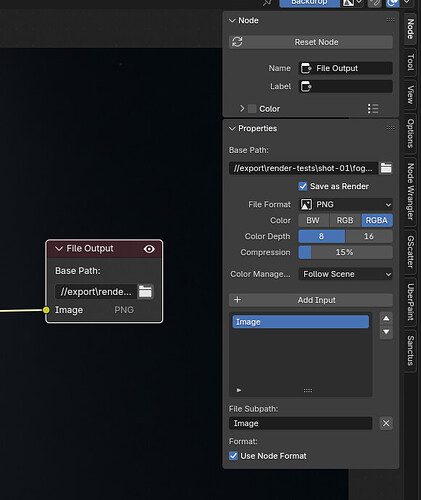This screenshot has width=421, height=500.
Task: Move input up with the up arrow
Action: pos(386,318)
